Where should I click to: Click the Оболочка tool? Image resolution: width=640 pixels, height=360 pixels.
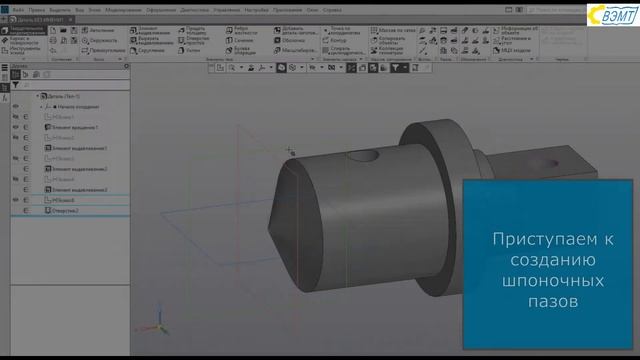(x=289, y=40)
